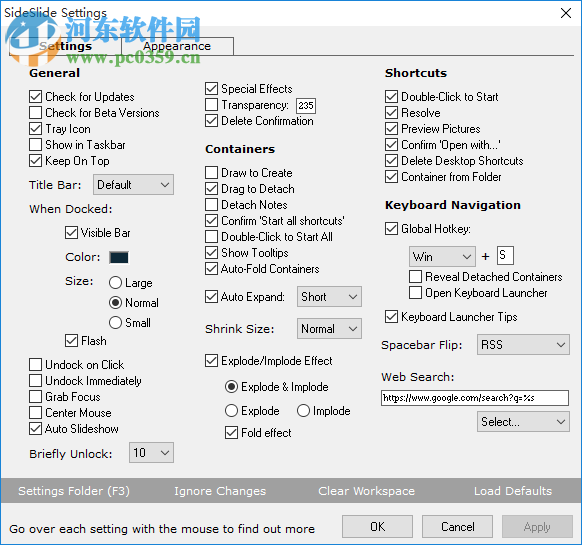Click the hotkey letter field S

pyautogui.click(x=505, y=255)
